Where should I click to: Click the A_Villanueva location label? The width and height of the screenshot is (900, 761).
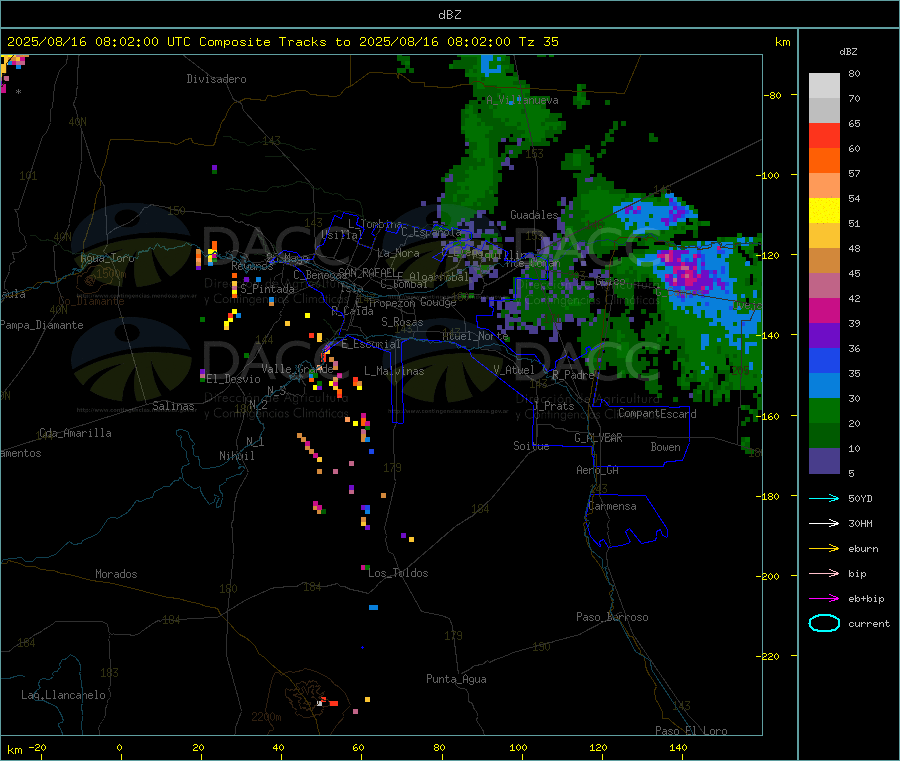tap(522, 100)
